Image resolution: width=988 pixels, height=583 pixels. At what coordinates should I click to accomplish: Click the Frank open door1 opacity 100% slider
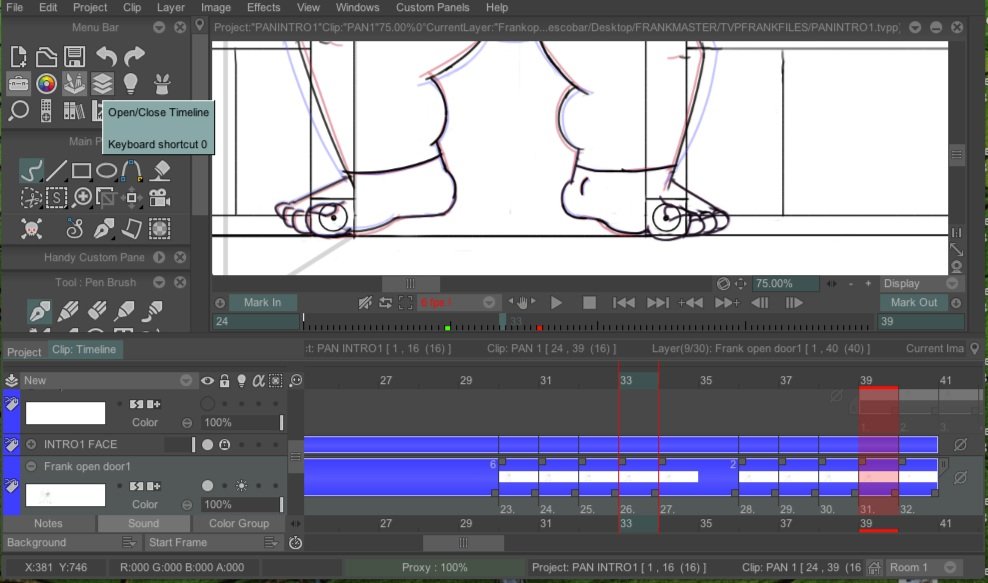click(241, 504)
